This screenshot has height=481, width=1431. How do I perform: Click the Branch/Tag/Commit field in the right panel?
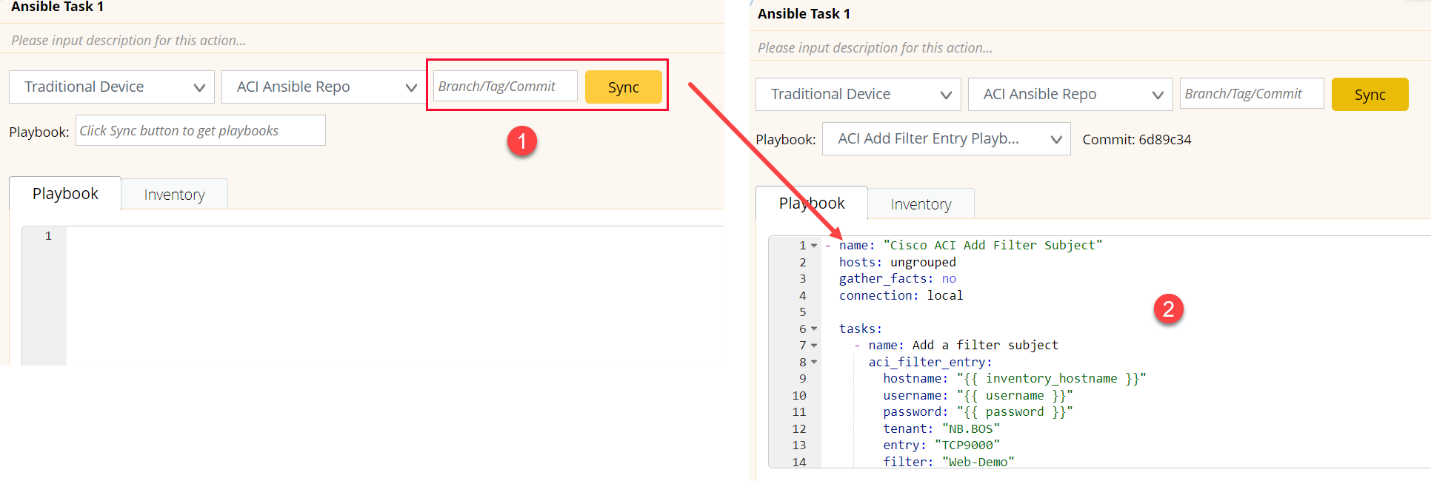point(1251,93)
